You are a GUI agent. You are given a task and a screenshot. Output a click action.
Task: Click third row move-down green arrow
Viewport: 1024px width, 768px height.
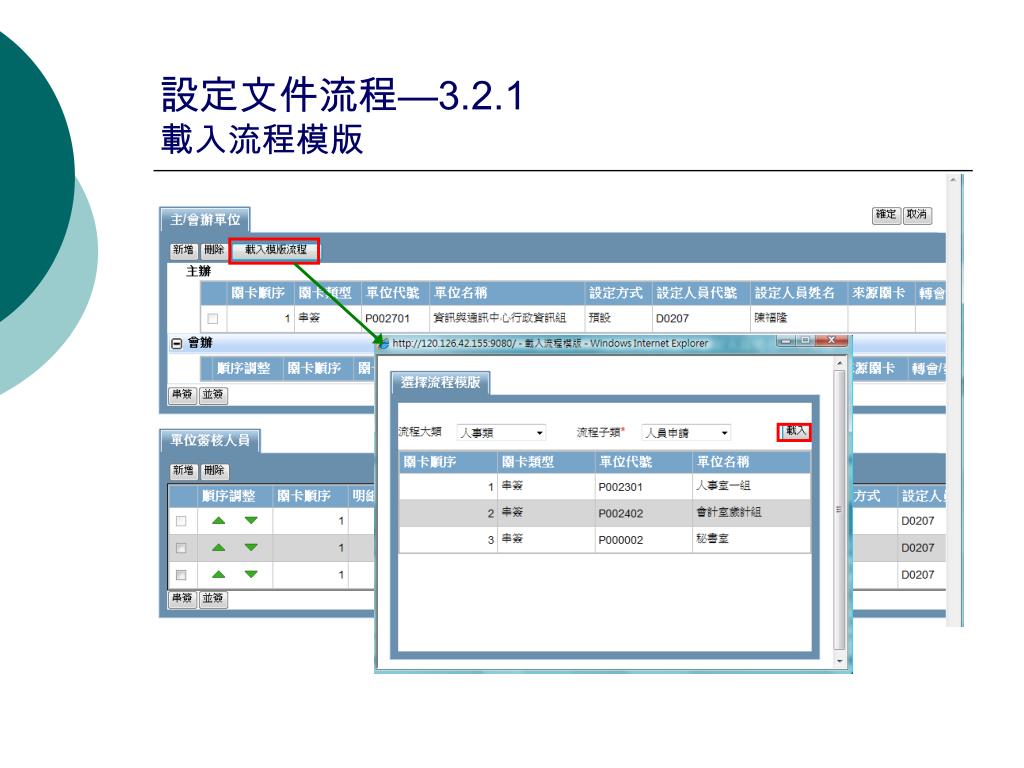251,575
